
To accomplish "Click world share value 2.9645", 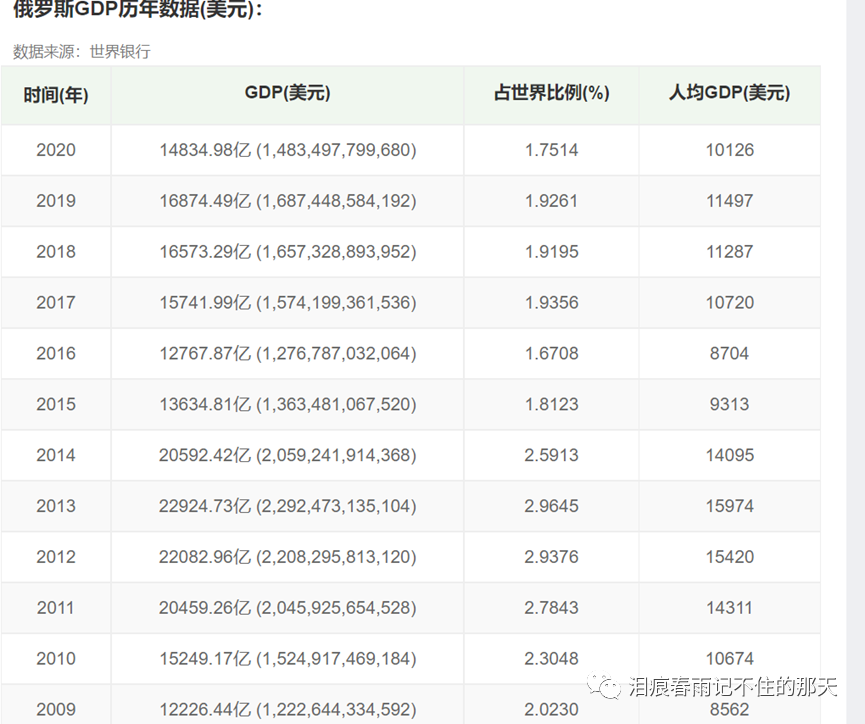I will (x=552, y=506).
